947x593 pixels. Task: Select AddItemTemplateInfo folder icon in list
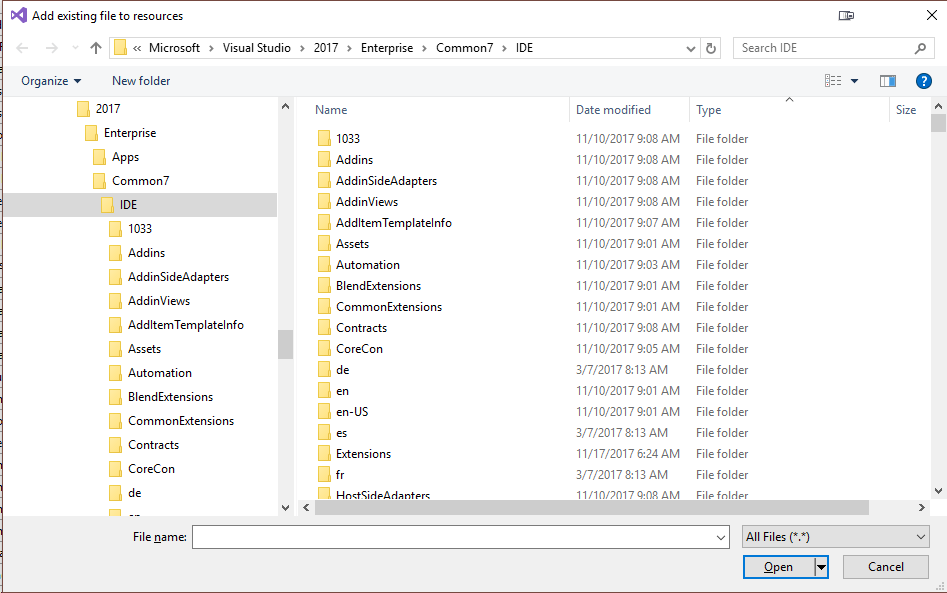click(324, 223)
